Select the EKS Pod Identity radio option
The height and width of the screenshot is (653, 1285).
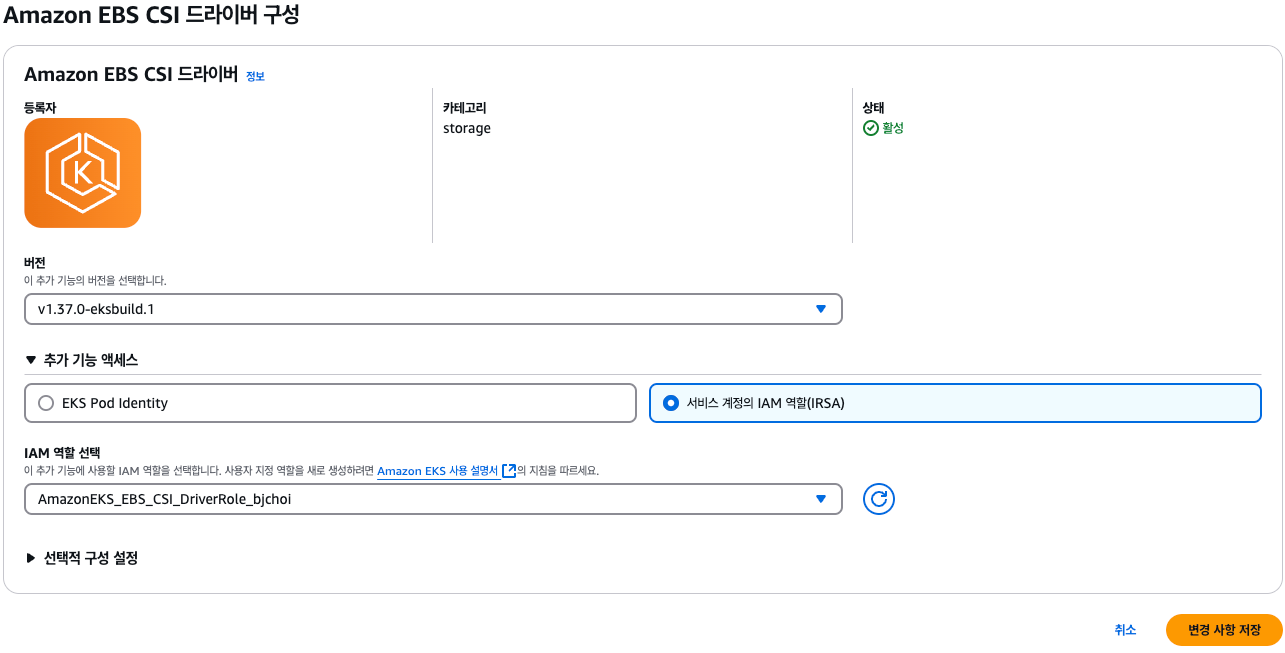point(330,403)
